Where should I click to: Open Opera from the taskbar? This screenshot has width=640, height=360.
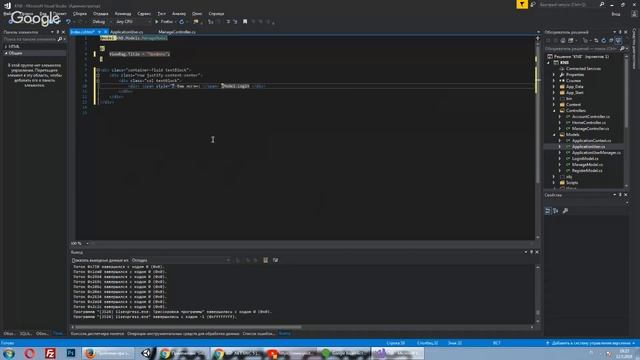(29, 353)
